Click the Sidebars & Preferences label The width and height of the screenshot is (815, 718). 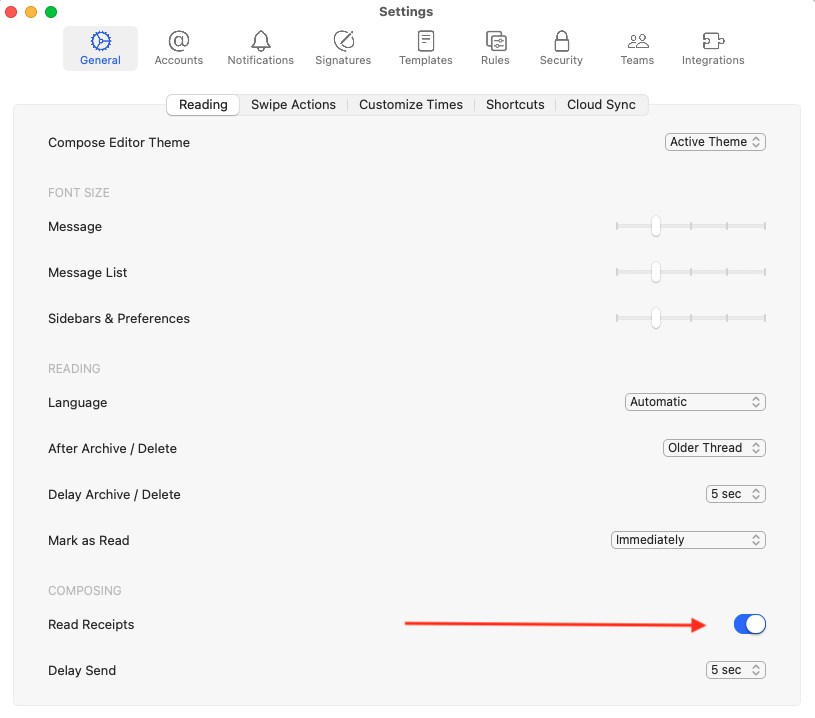119,318
